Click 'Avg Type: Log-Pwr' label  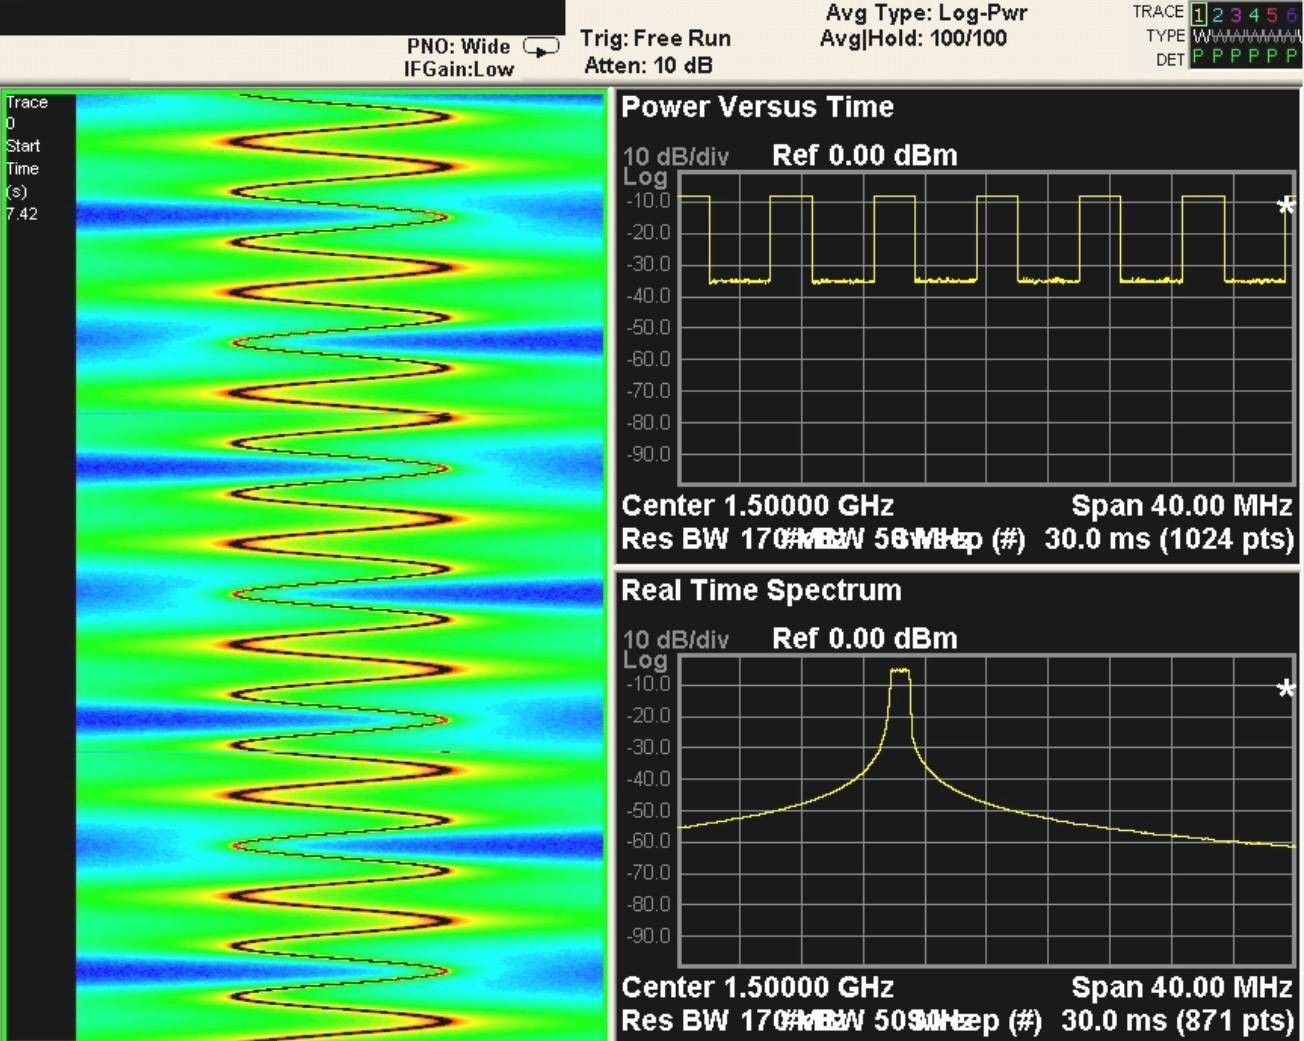pyautogui.click(x=927, y=13)
